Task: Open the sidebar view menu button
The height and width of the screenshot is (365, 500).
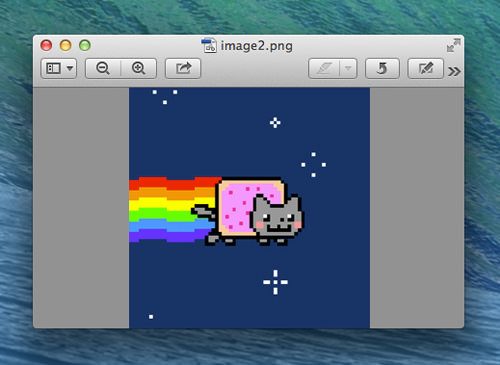Action: pyautogui.click(x=59, y=68)
